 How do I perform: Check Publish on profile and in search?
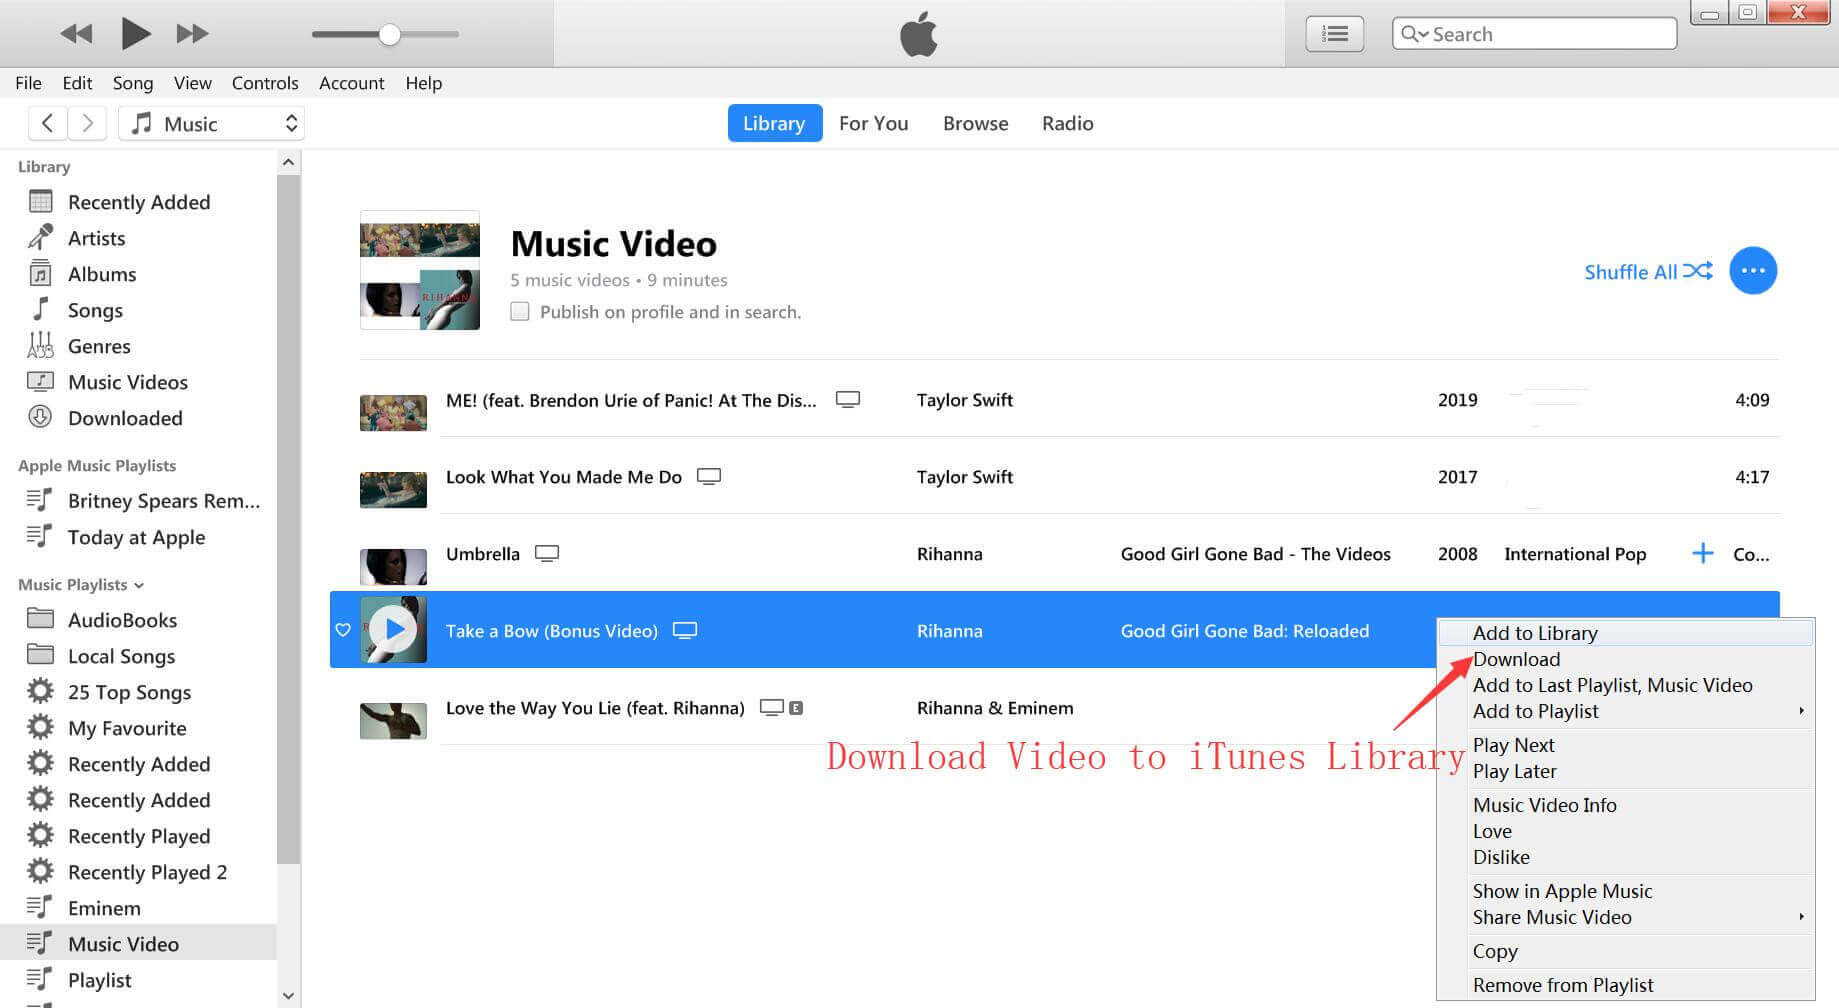click(520, 311)
